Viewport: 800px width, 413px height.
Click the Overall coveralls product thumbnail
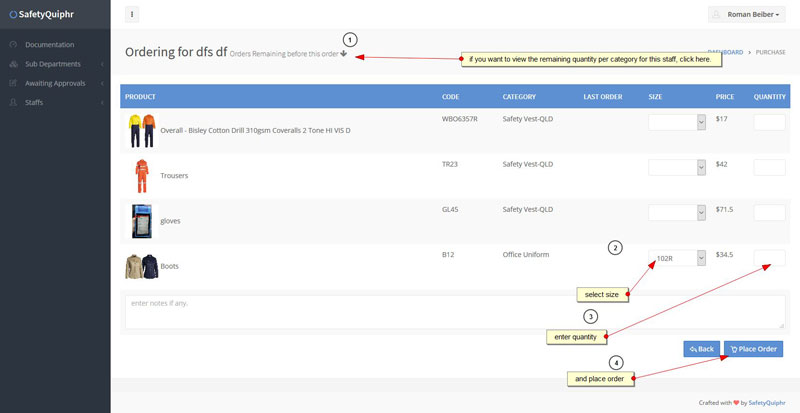141,130
